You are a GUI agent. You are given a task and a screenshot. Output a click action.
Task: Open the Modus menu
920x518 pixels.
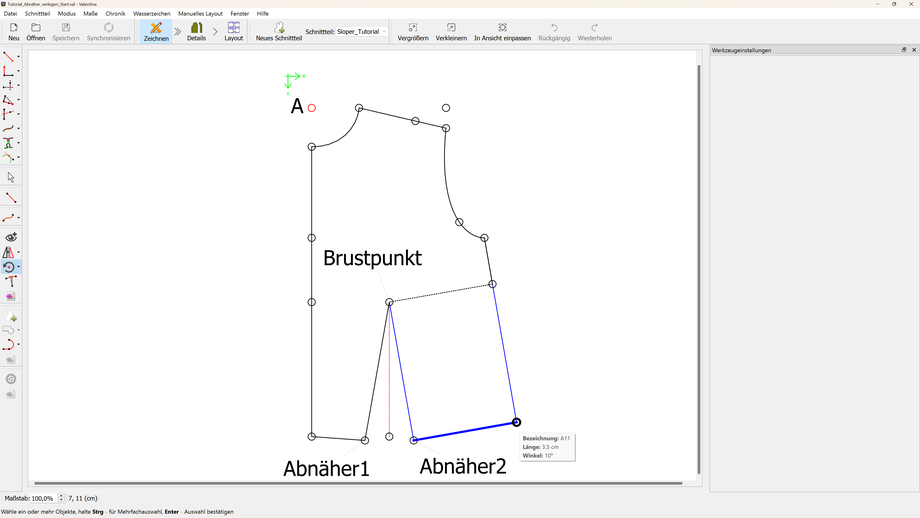click(x=67, y=13)
